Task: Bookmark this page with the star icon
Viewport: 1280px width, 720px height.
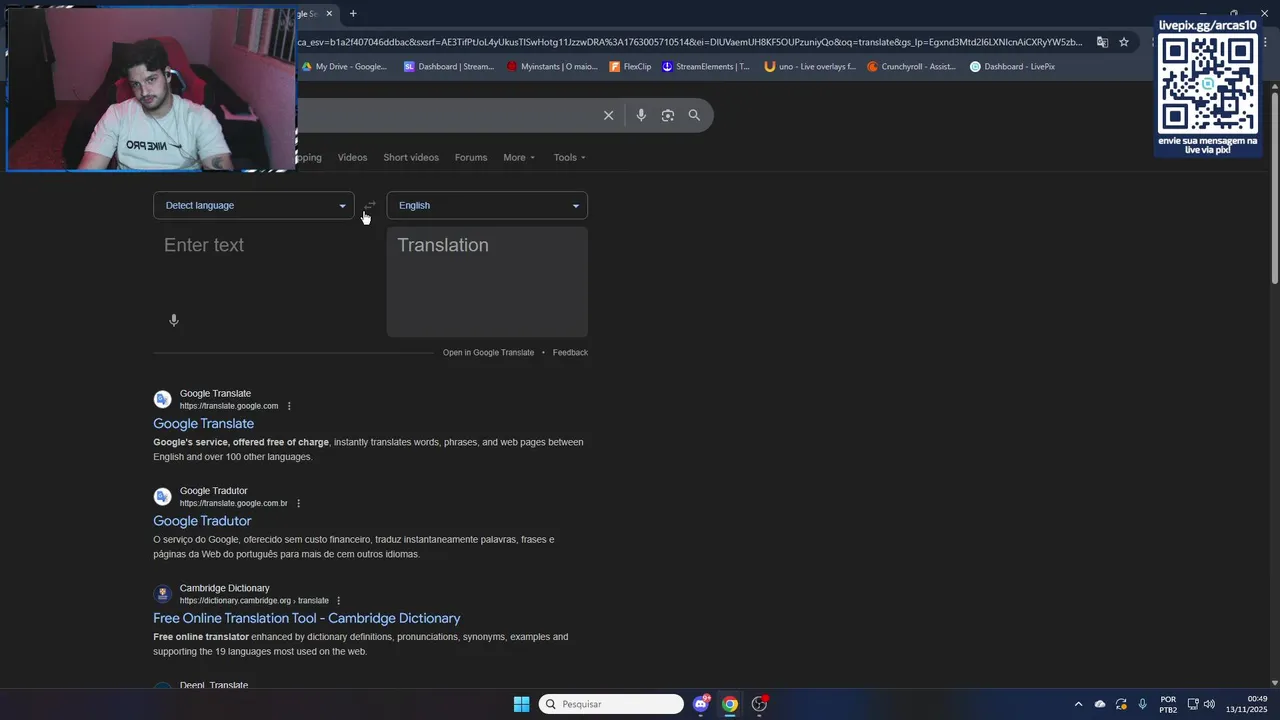Action: coord(1124,42)
